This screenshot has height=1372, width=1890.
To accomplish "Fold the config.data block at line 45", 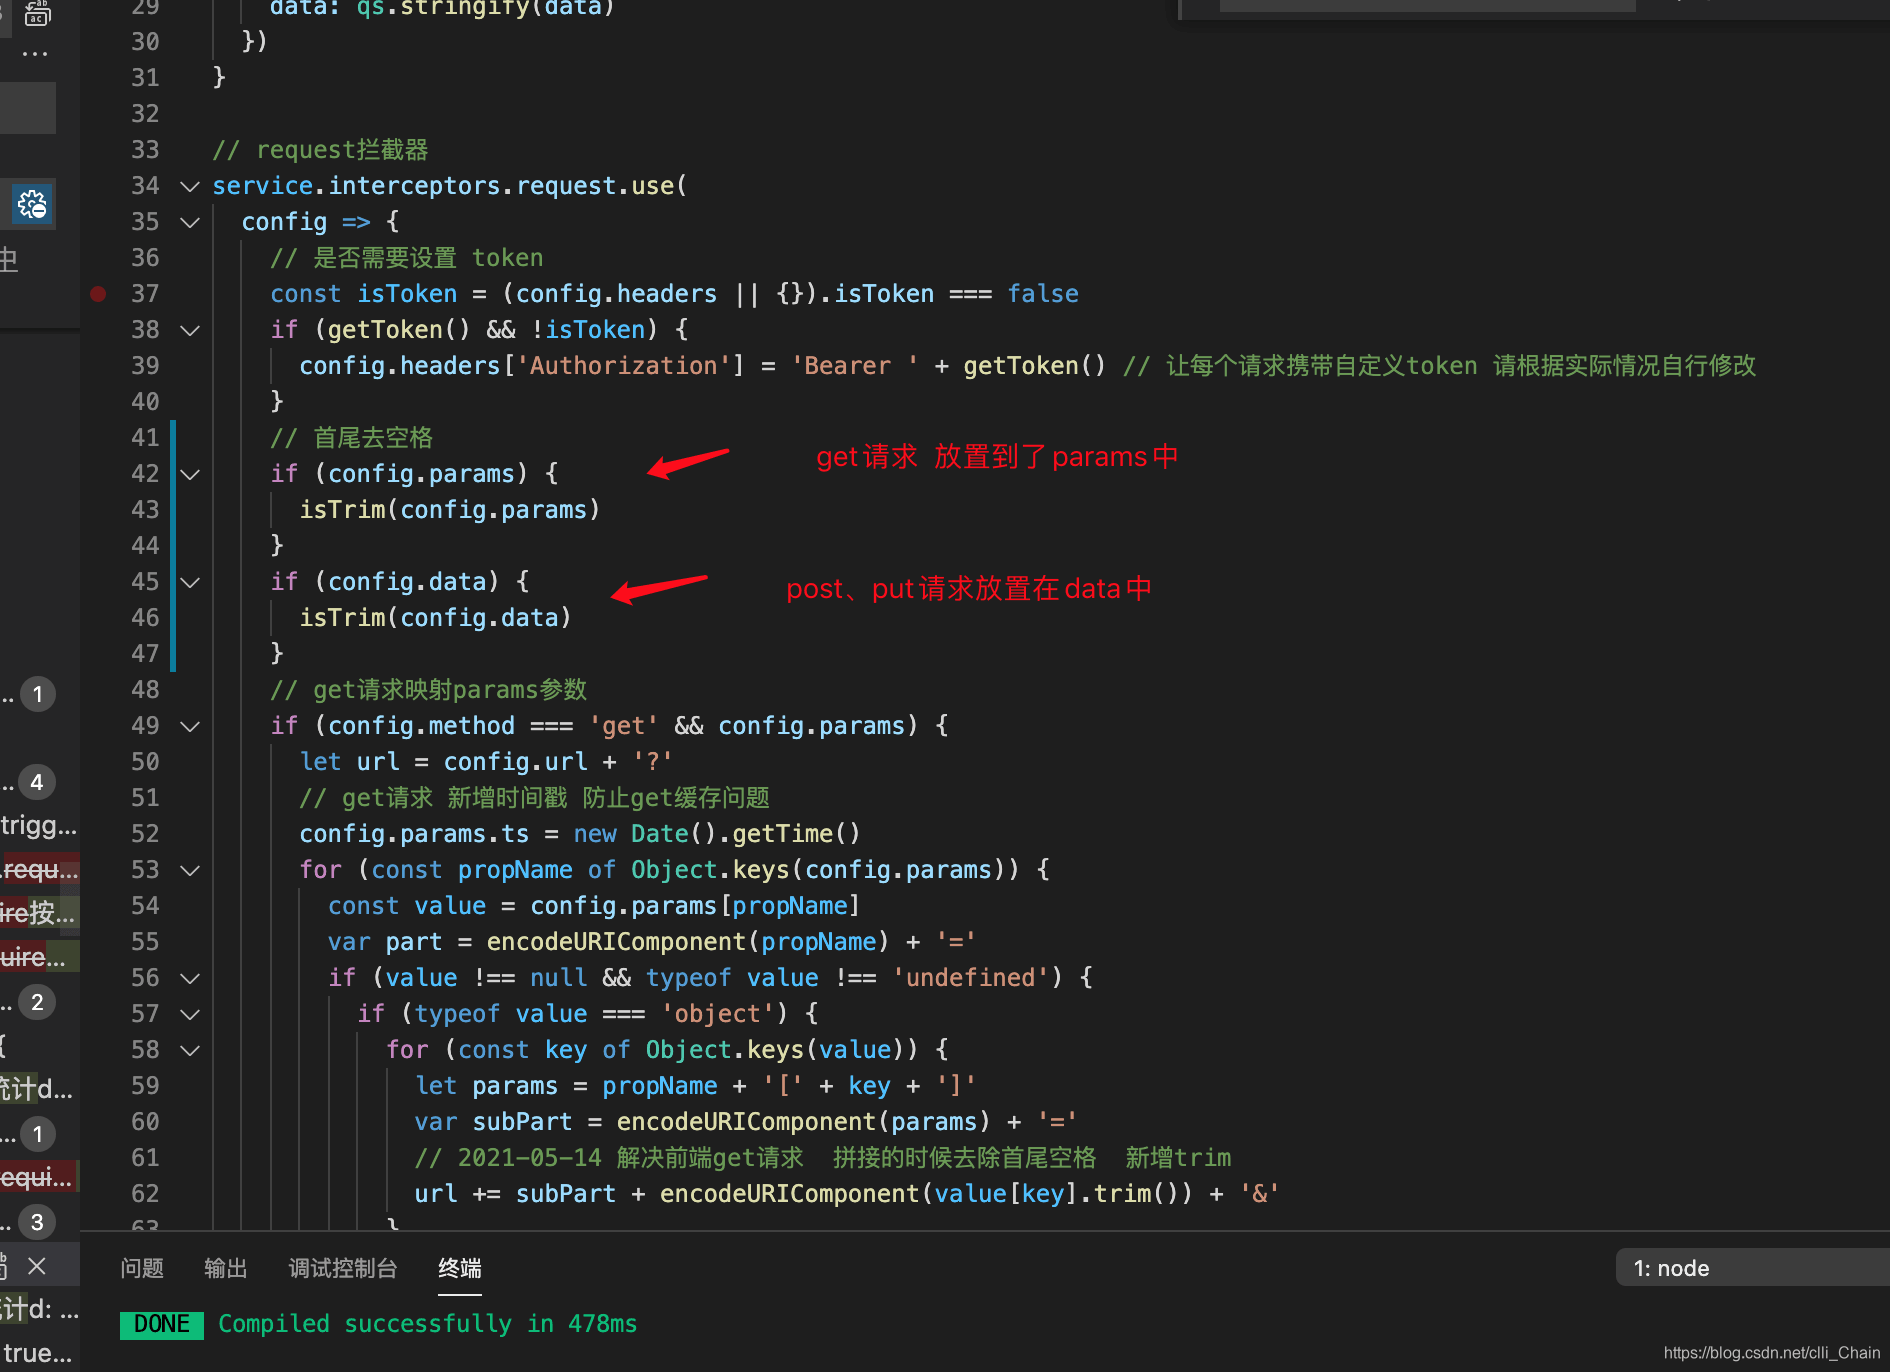I will coord(190,582).
